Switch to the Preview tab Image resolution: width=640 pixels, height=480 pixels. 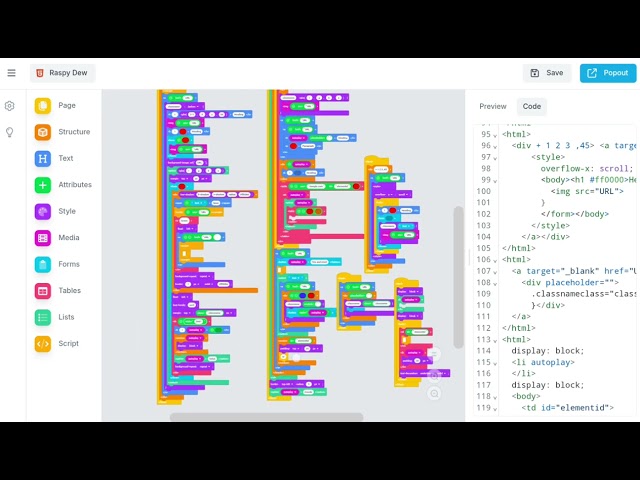coord(493,106)
